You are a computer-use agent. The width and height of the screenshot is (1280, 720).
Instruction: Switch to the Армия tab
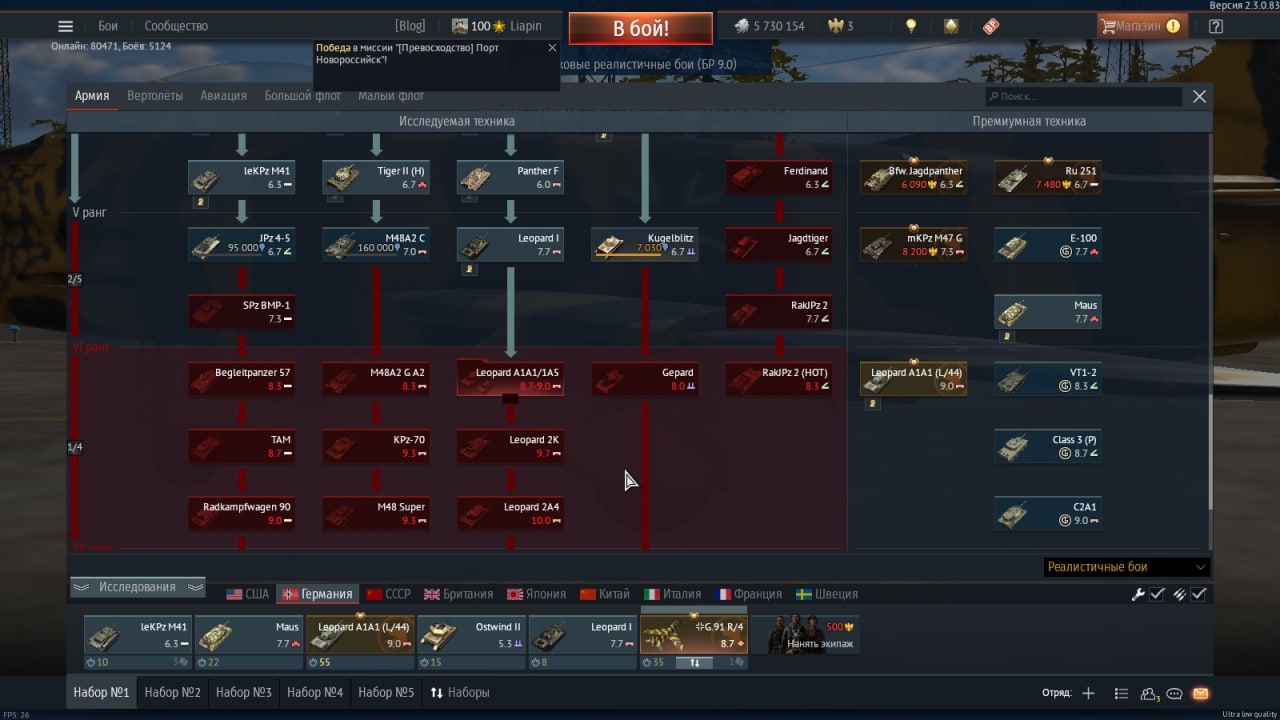[x=92, y=96]
